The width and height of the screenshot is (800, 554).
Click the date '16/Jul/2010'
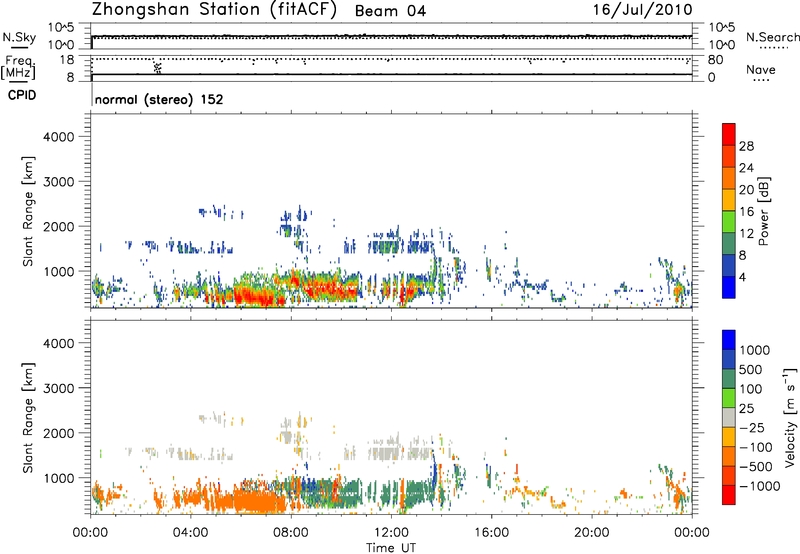[x=642, y=10]
